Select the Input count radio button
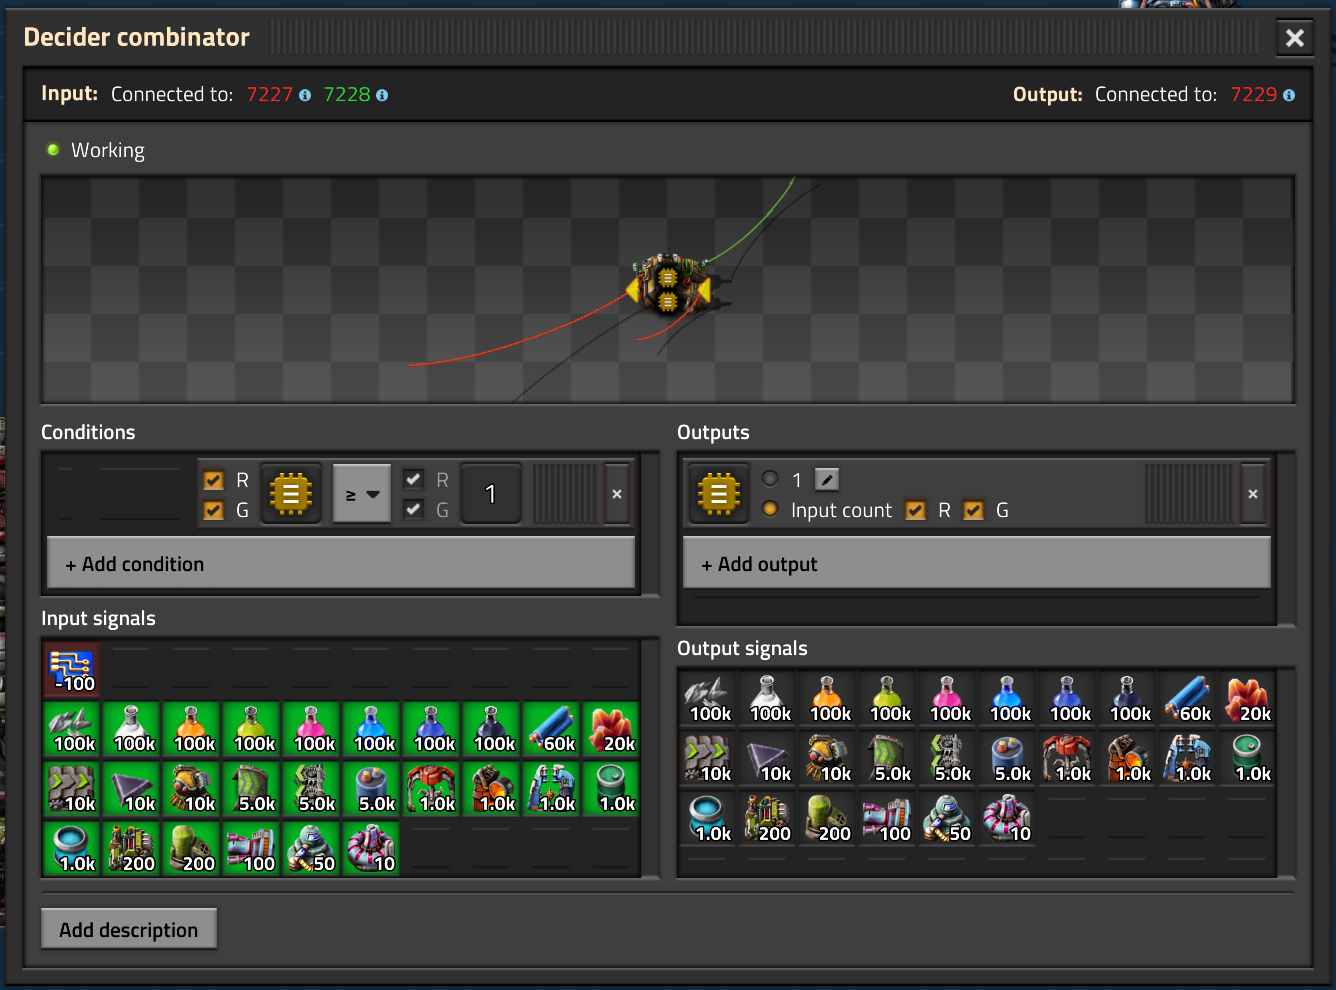The width and height of the screenshot is (1336, 990). [770, 509]
